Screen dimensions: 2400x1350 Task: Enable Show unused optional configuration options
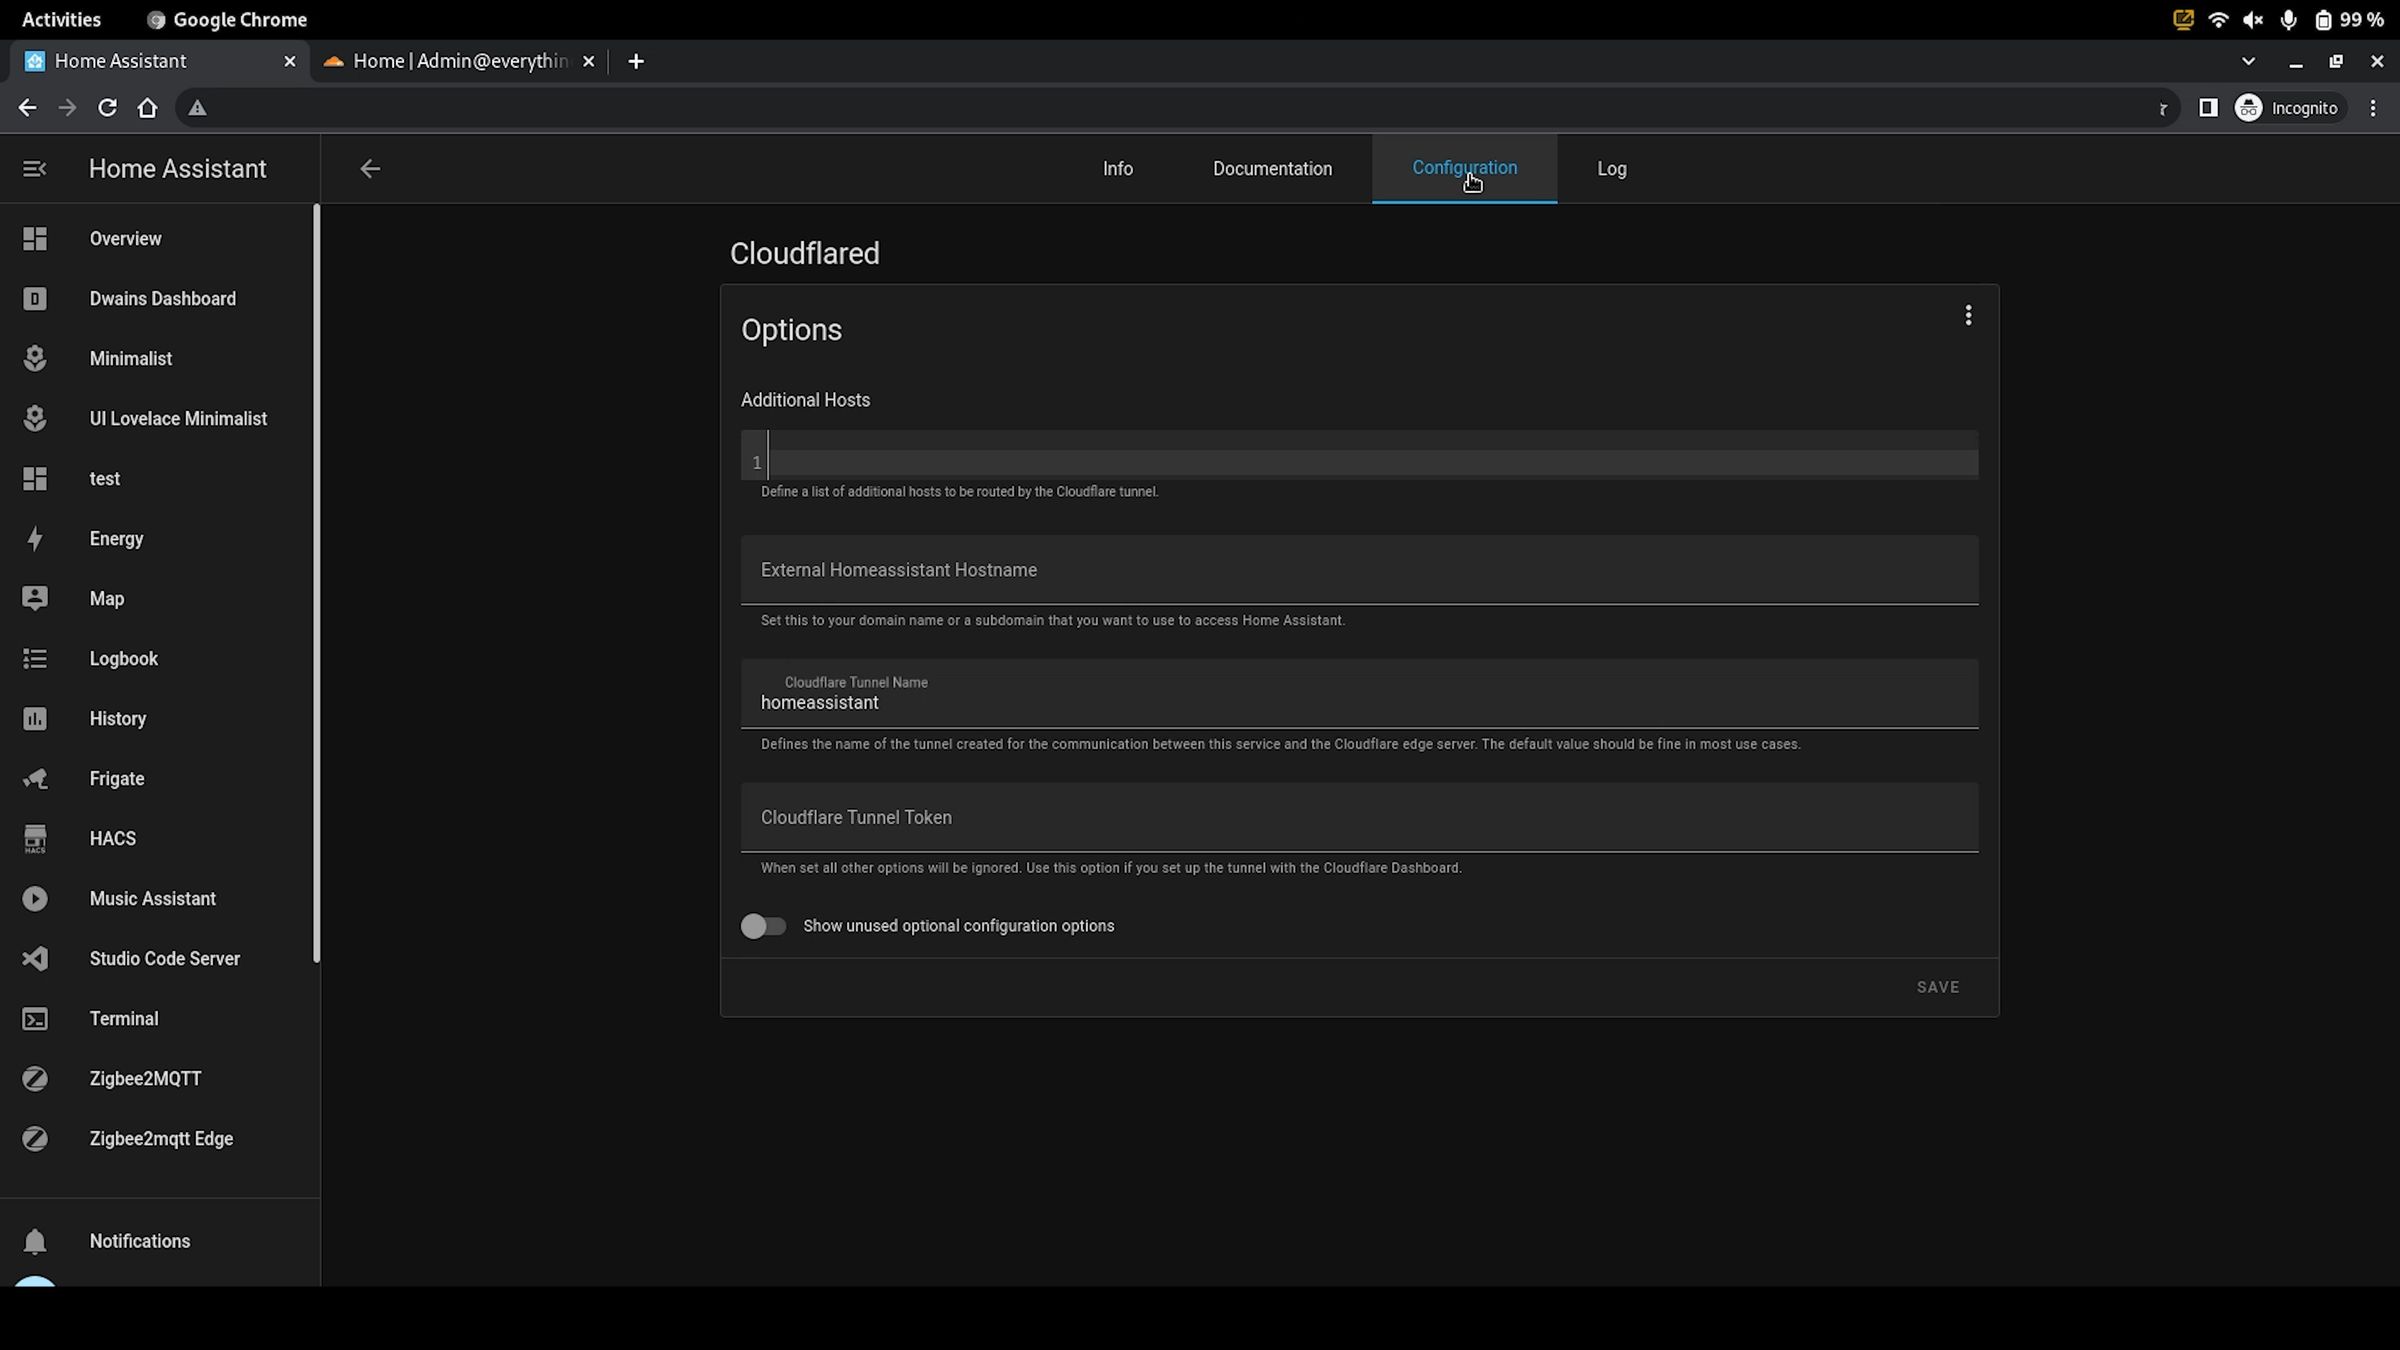pos(764,926)
